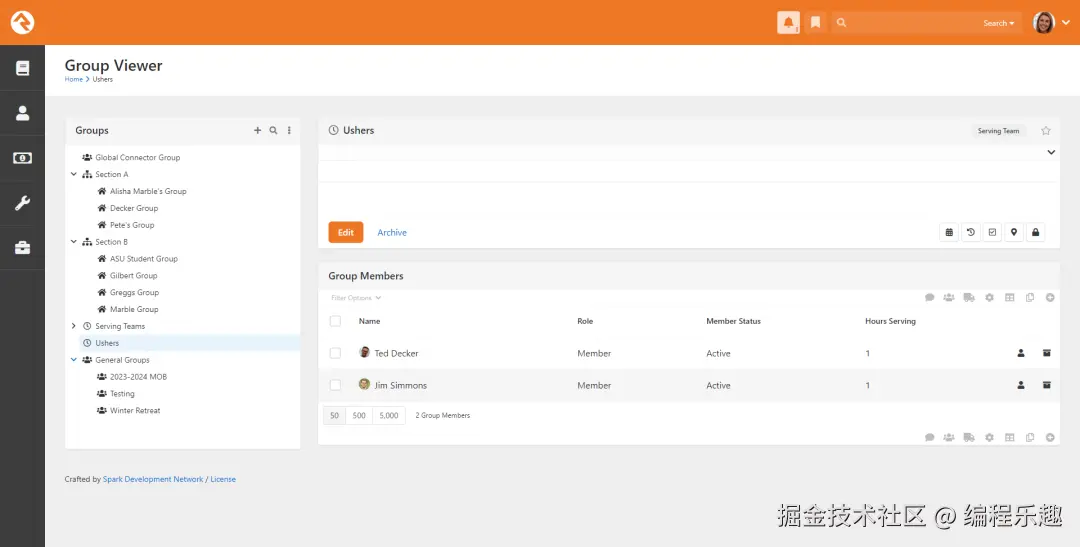1080x547 pixels.
Task: Open the notifications bell icon
Action: 788,22
